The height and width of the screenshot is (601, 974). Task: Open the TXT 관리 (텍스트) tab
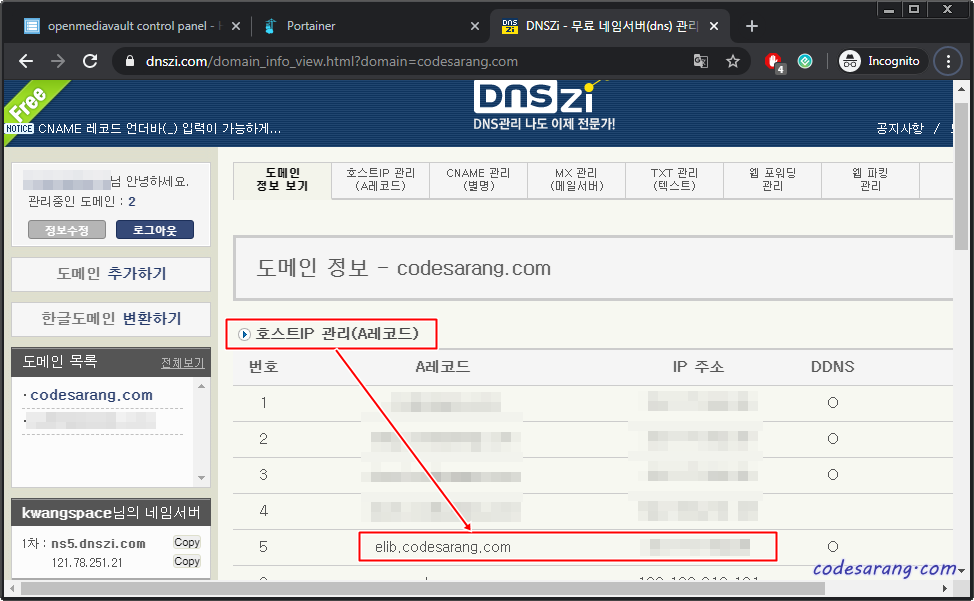coord(675,179)
